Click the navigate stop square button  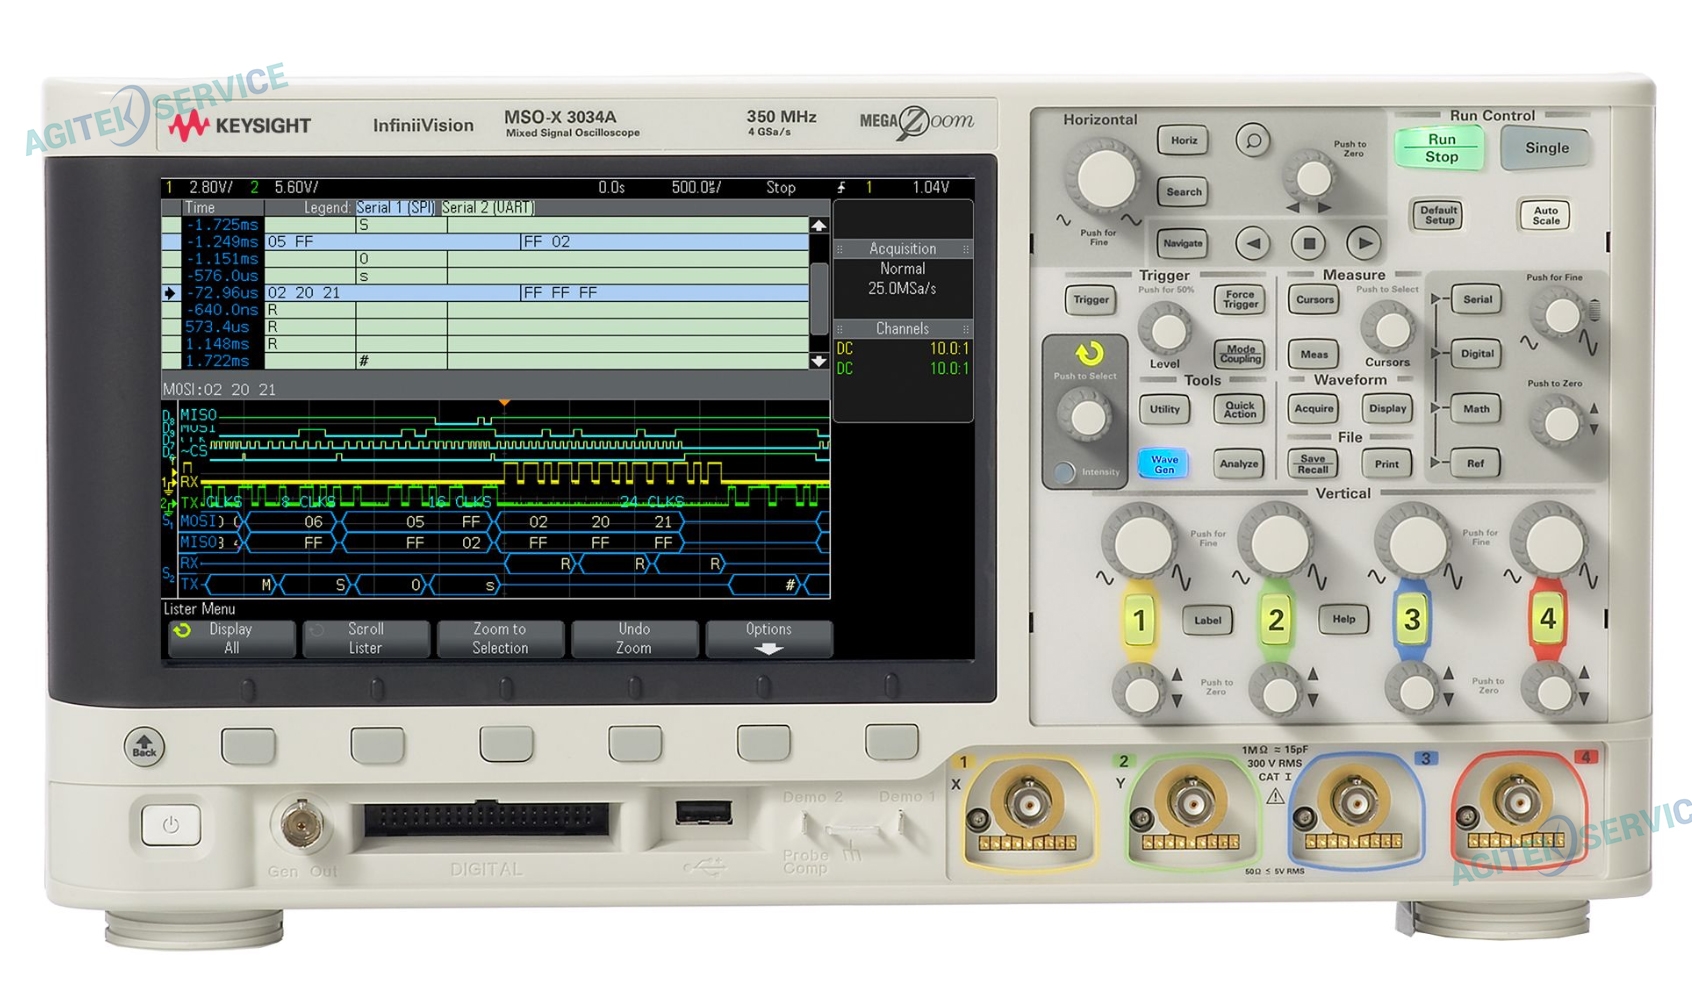pyautogui.click(x=1308, y=243)
